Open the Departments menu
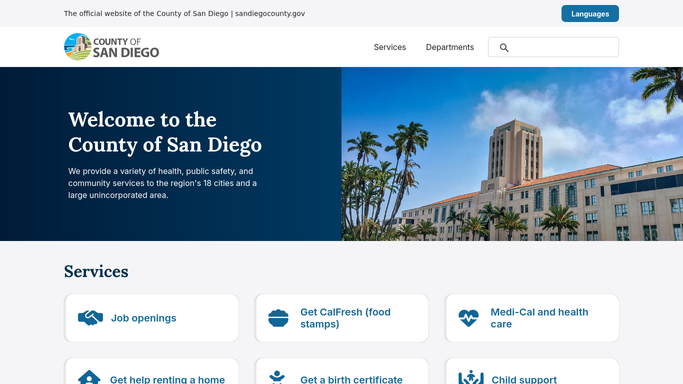The height and width of the screenshot is (384, 683). coord(450,47)
